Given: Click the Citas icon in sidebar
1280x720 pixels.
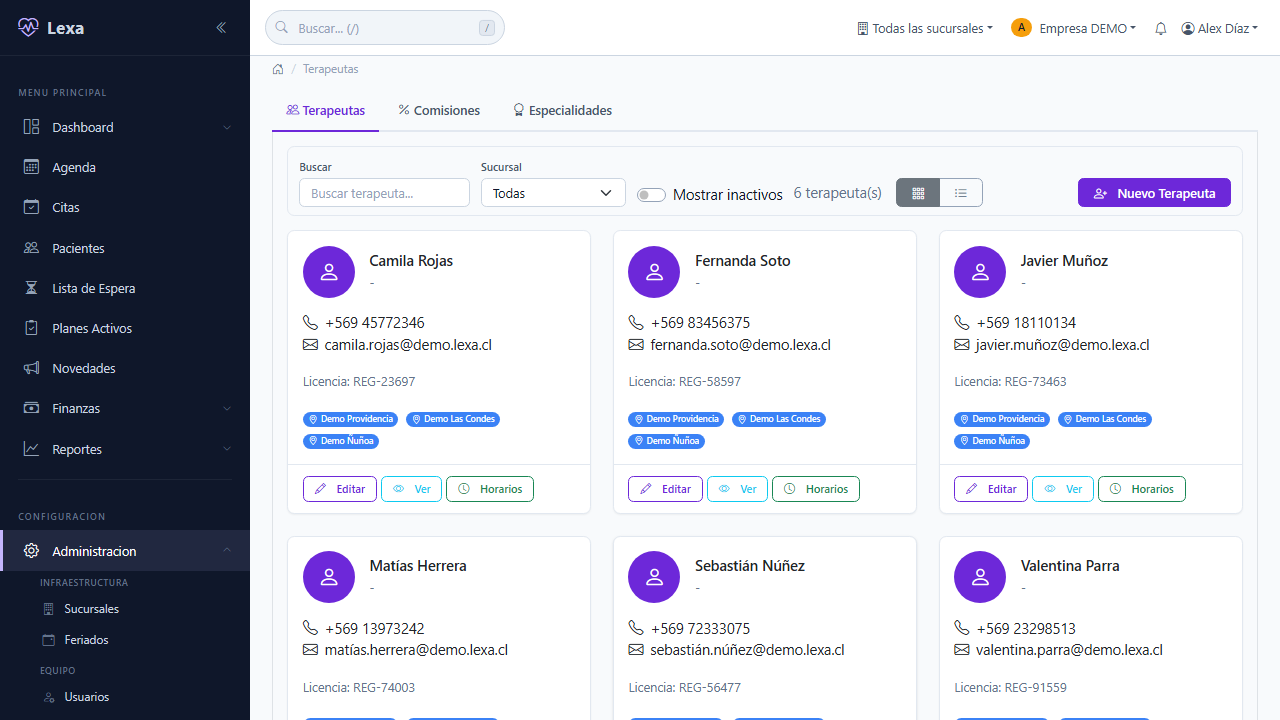Looking at the screenshot, I should point(32,207).
